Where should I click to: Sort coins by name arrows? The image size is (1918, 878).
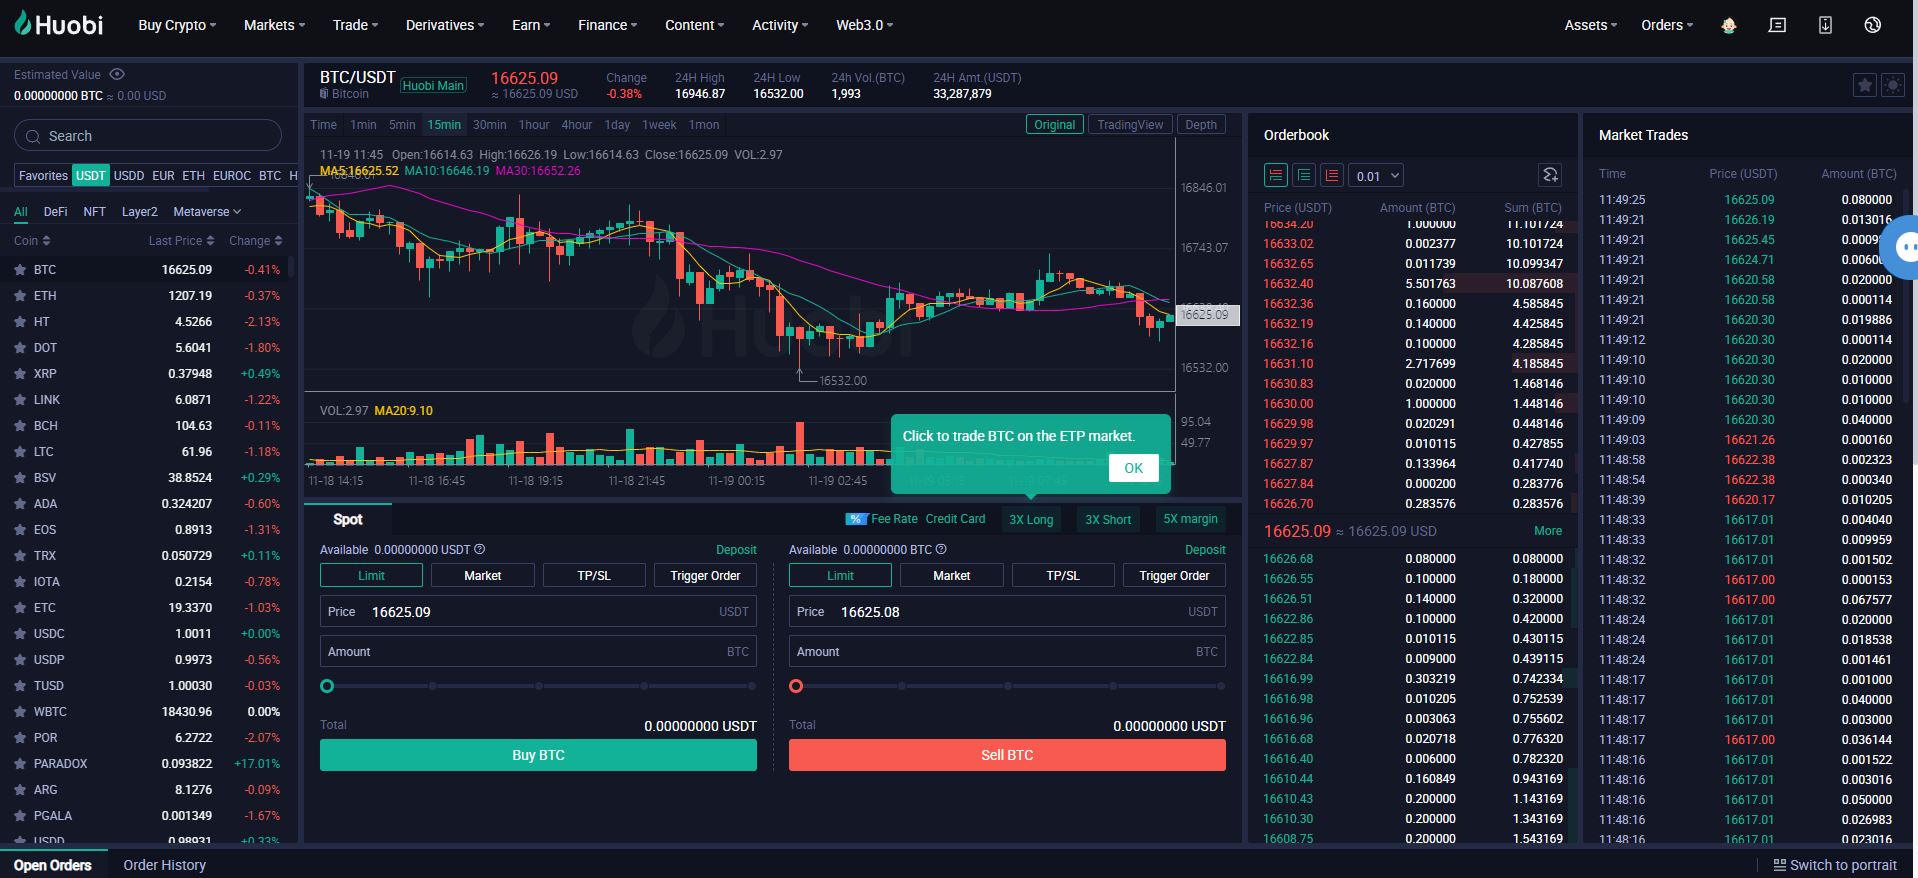[46, 241]
